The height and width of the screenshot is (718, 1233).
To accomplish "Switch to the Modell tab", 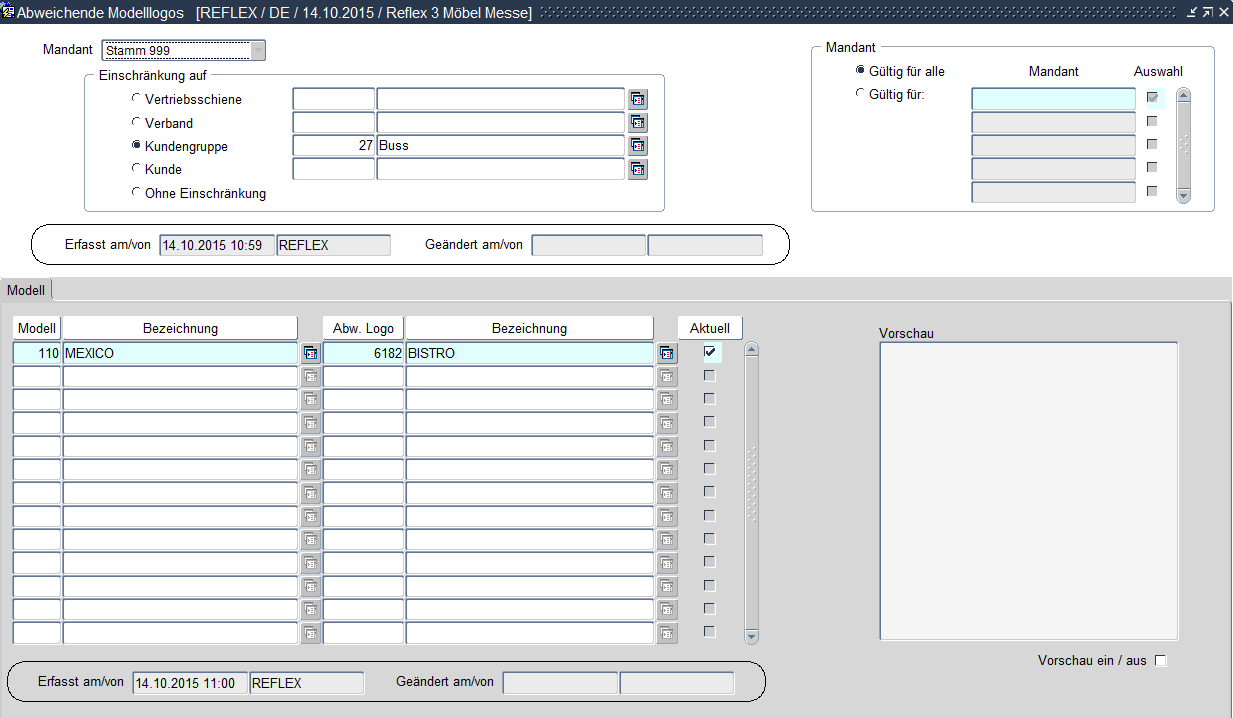I will coord(26,290).
